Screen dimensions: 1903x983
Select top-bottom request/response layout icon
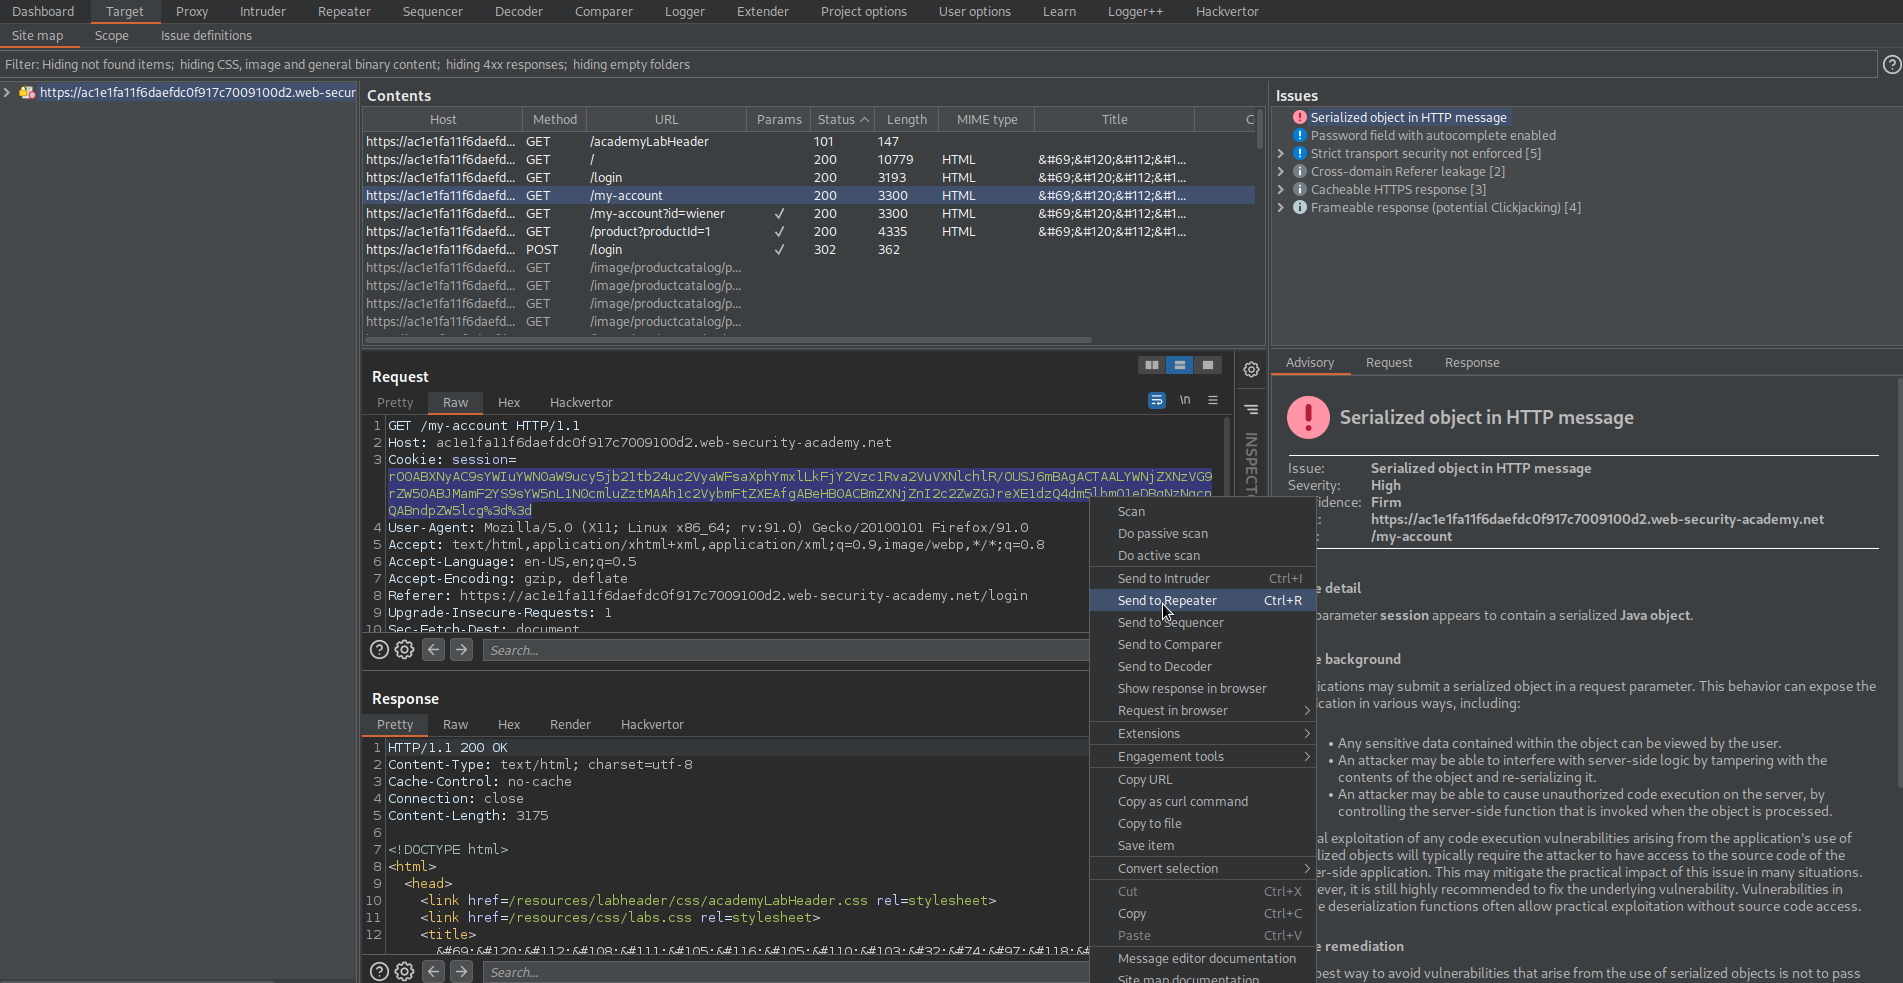pyautogui.click(x=1180, y=365)
